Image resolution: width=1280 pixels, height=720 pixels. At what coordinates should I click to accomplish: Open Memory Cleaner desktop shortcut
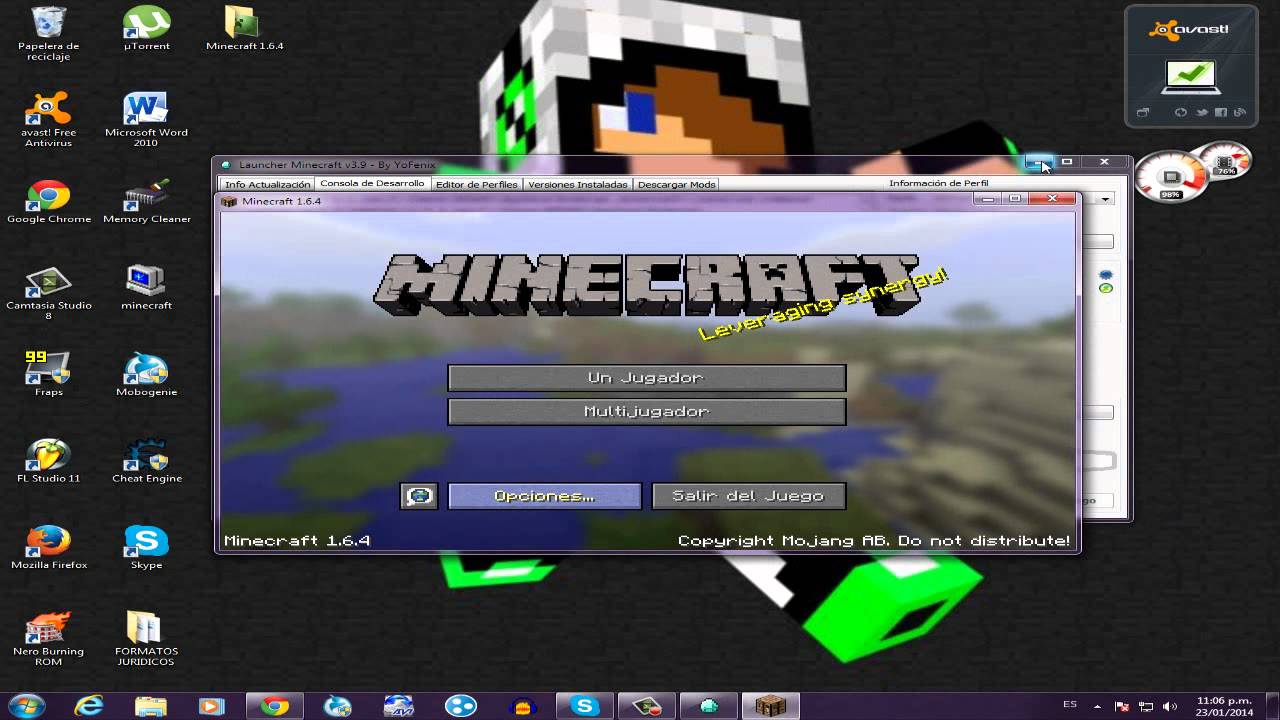(146, 202)
